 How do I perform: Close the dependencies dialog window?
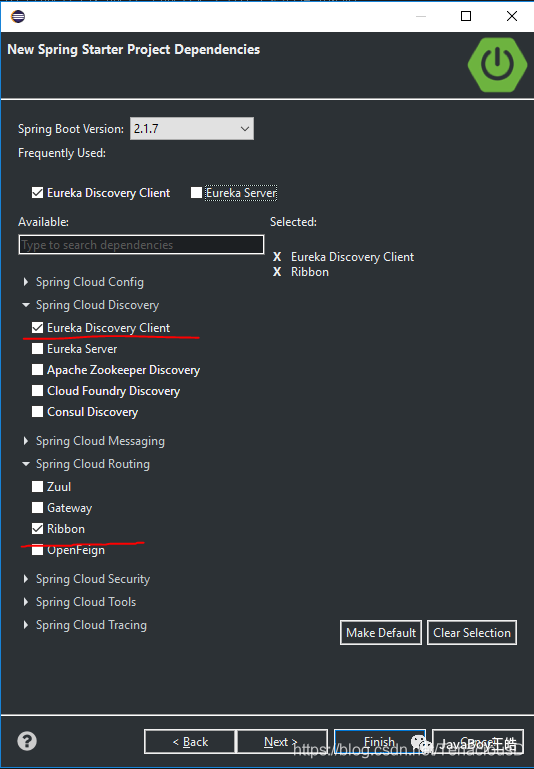point(512,16)
